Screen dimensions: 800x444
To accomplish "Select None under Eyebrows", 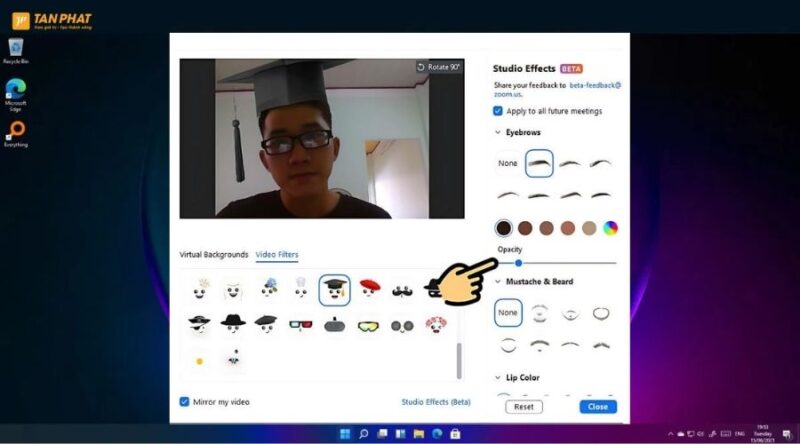I will (x=508, y=163).
